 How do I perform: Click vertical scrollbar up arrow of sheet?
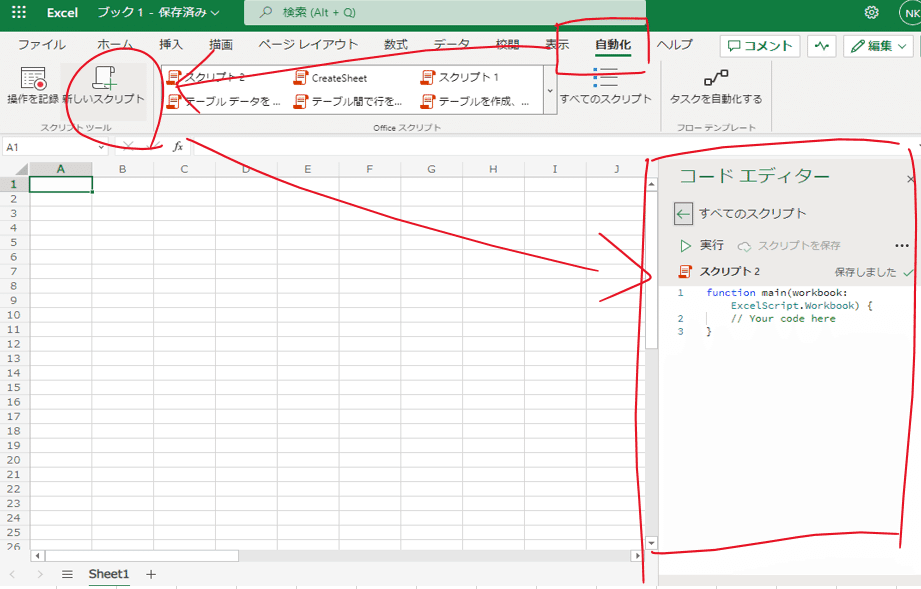click(x=651, y=184)
